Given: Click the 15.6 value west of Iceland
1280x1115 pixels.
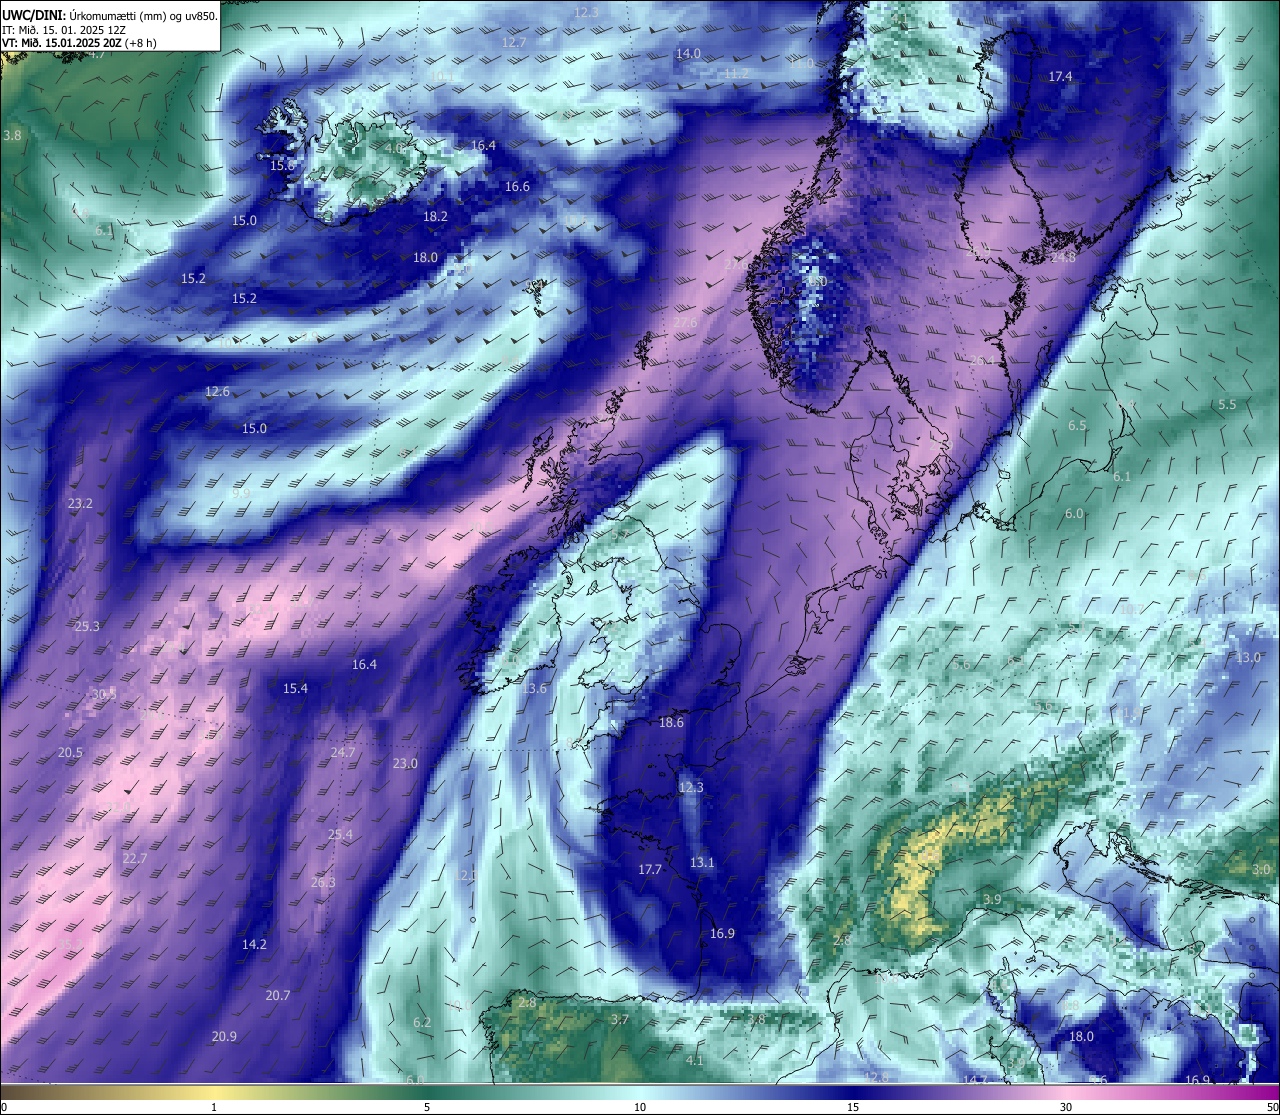Looking at the screenshot, I should (x=282, y=165).
